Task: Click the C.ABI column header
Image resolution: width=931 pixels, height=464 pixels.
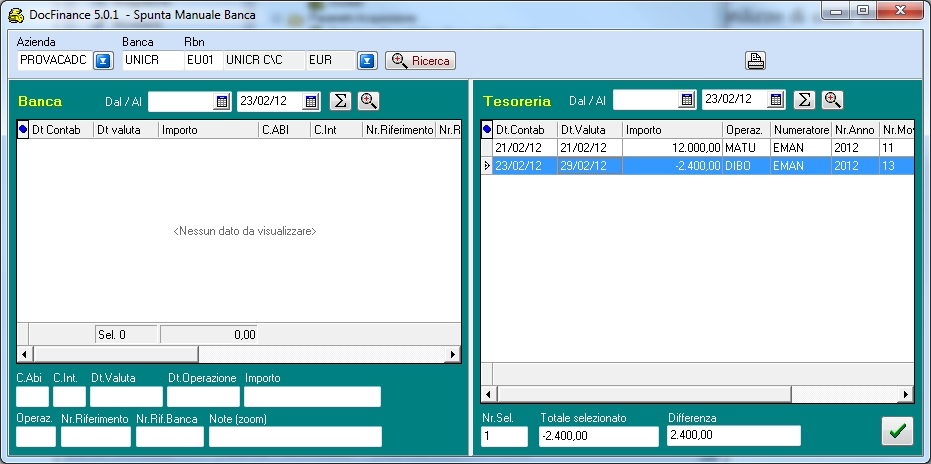Action: [284, 130]
